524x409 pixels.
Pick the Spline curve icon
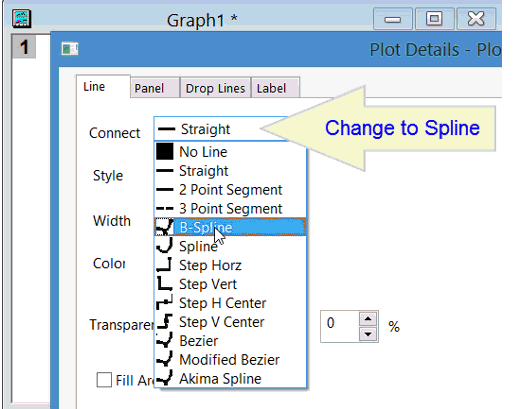[165, 246]
